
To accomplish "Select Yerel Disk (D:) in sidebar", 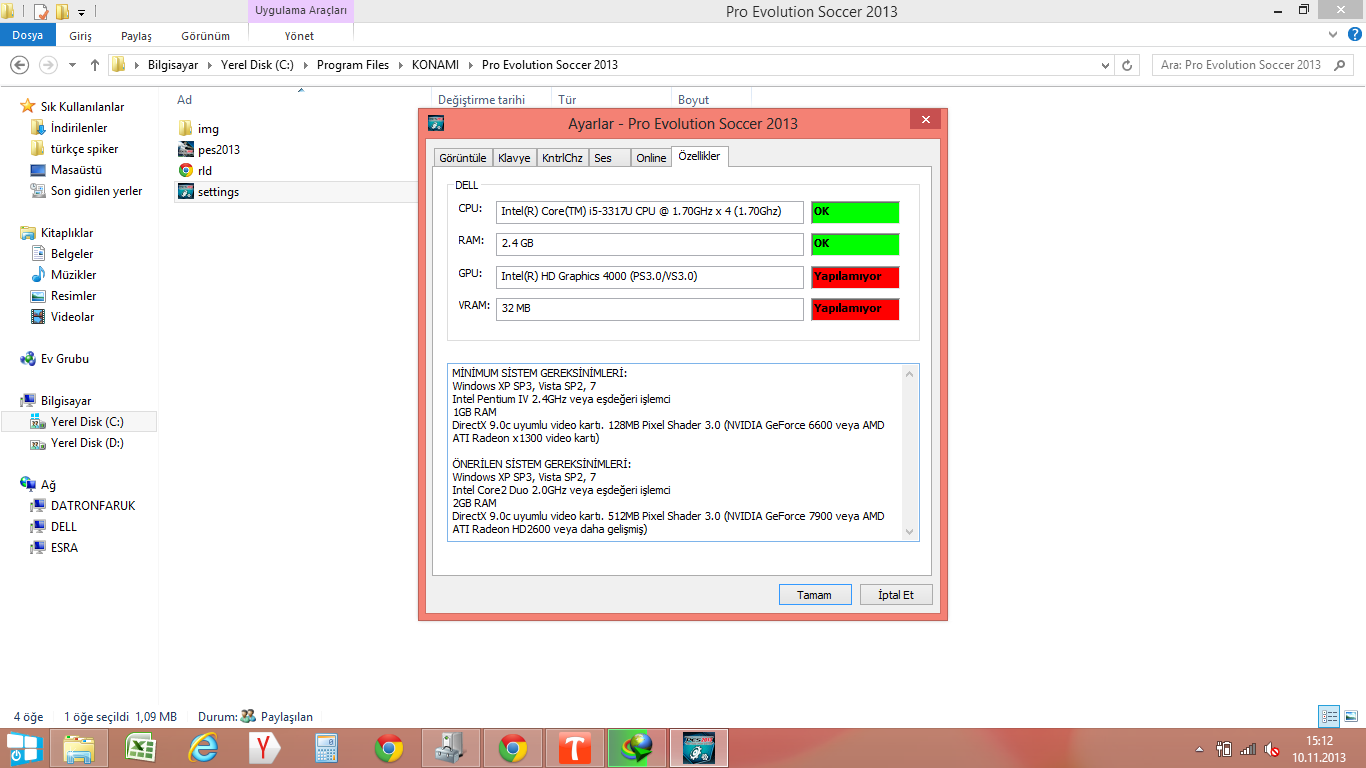I will pyautogui.click(x=87, y=443).
